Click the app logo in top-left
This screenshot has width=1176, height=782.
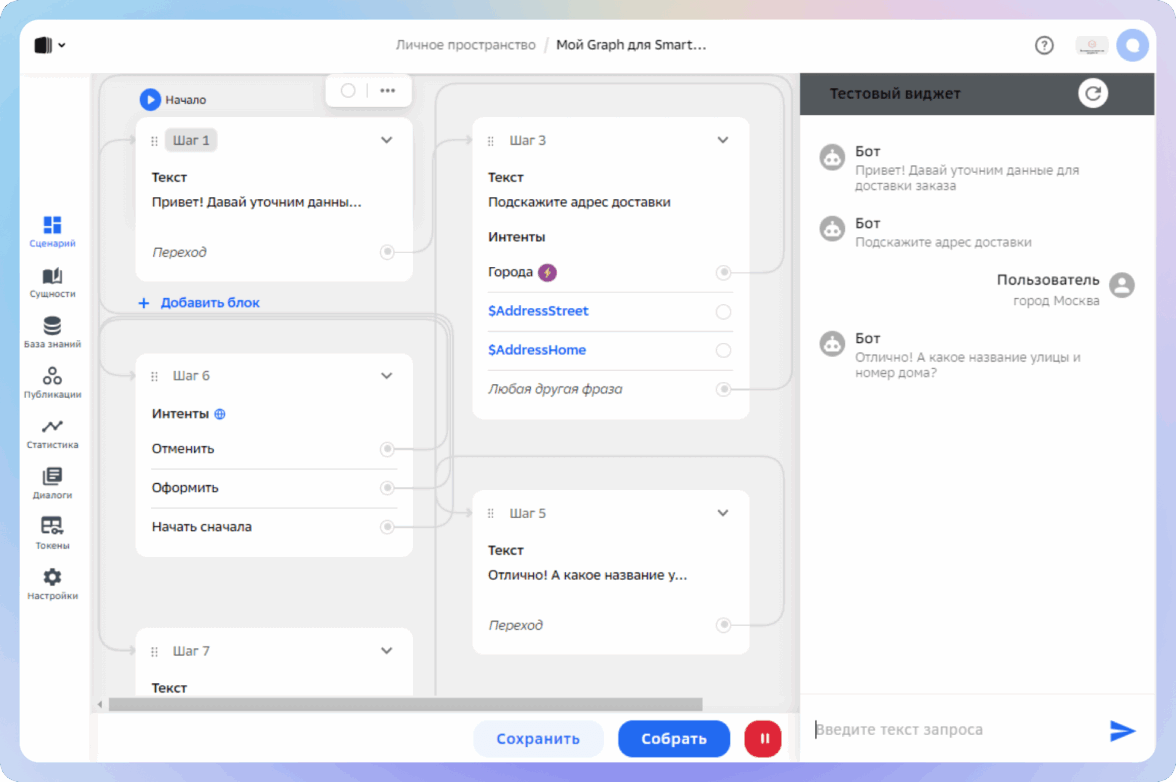[43, 45]
